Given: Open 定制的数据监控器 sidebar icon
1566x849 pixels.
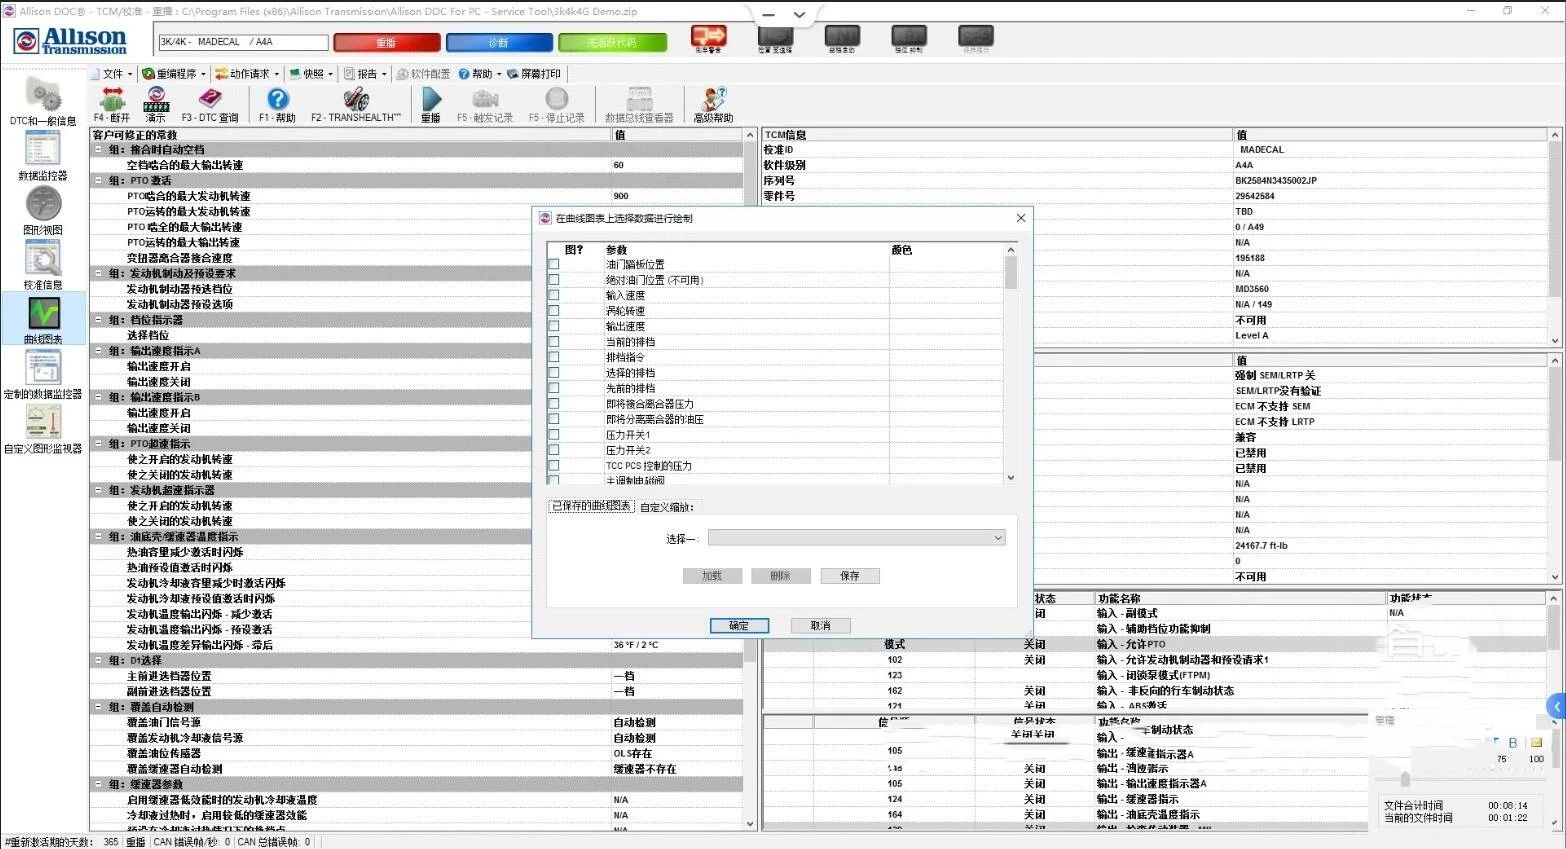Looking at the screenshot, I should [43, 367].
